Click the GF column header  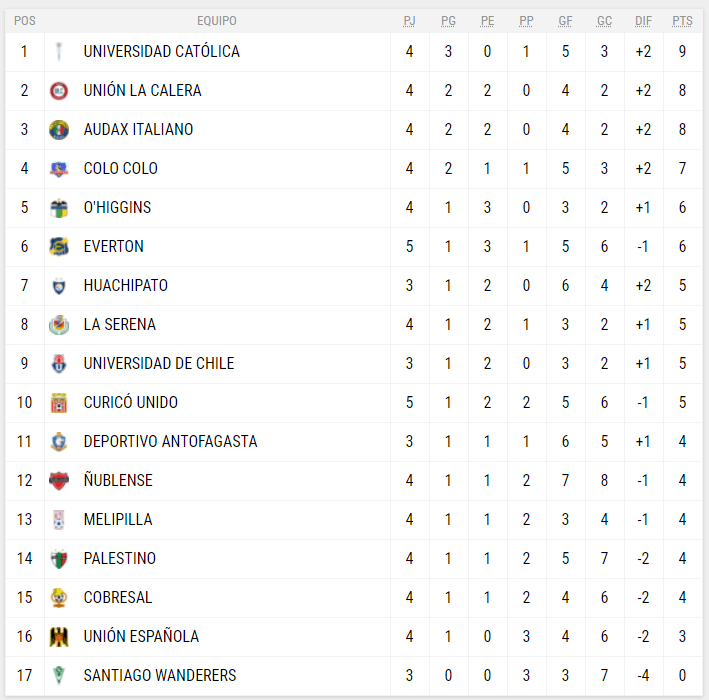pyautogui.click(x=566, y=20)
